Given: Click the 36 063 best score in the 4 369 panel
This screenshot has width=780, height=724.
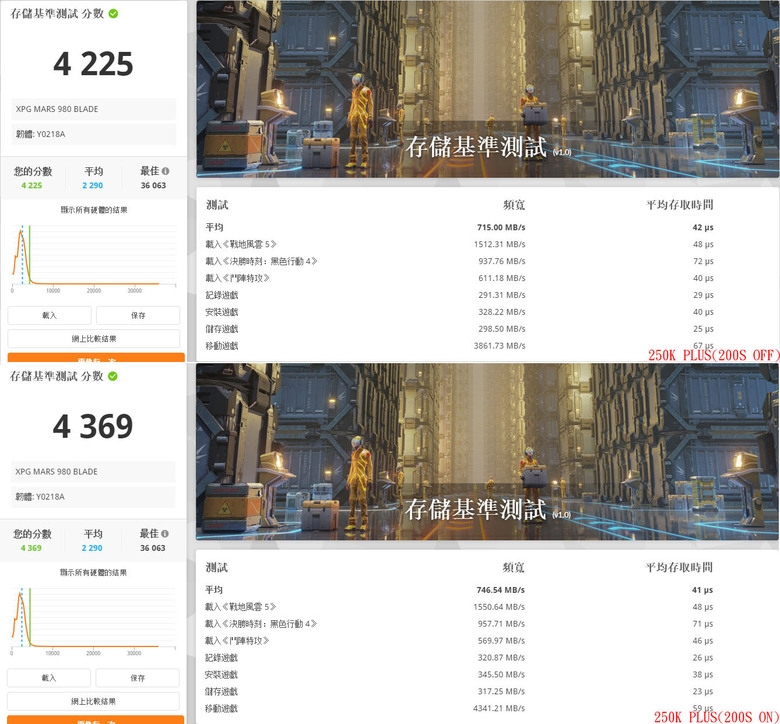Looking at the screenshot, I should coord(153,548).
